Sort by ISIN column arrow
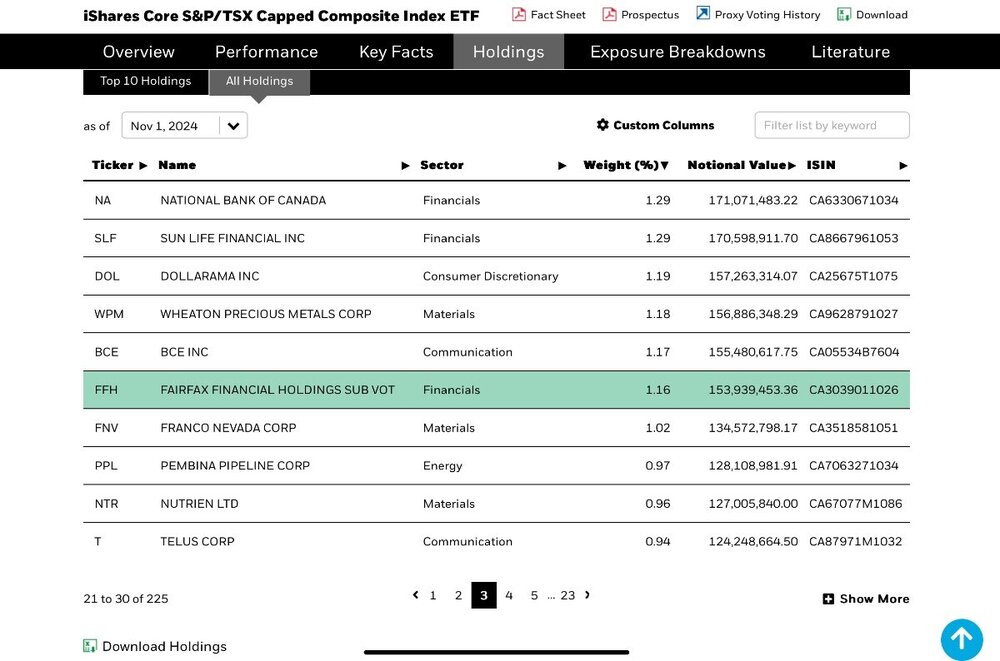The width and height of the screenshot is (1000, 661). tap(903, 166)
